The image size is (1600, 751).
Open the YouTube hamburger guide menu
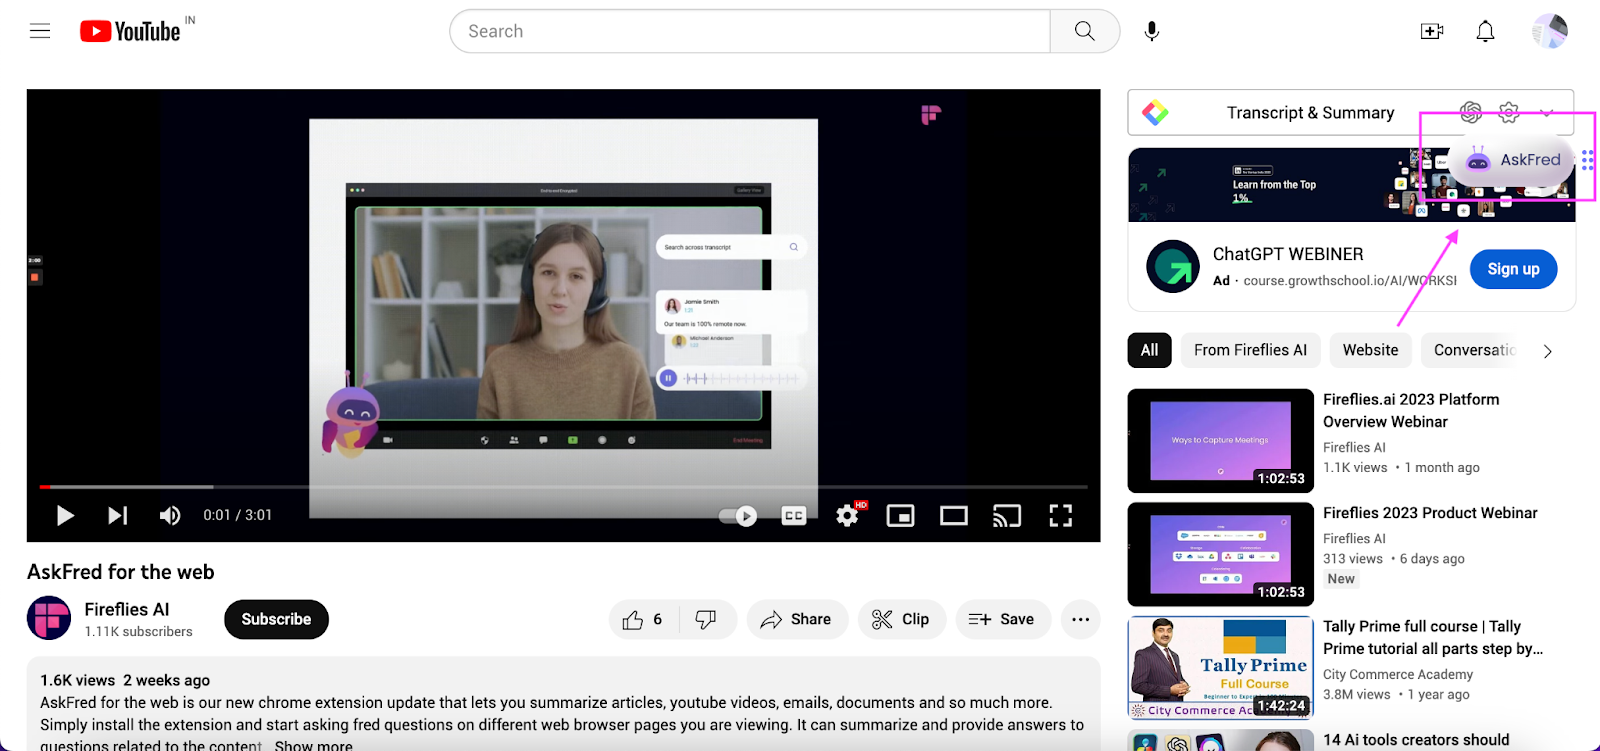[40, 31]
